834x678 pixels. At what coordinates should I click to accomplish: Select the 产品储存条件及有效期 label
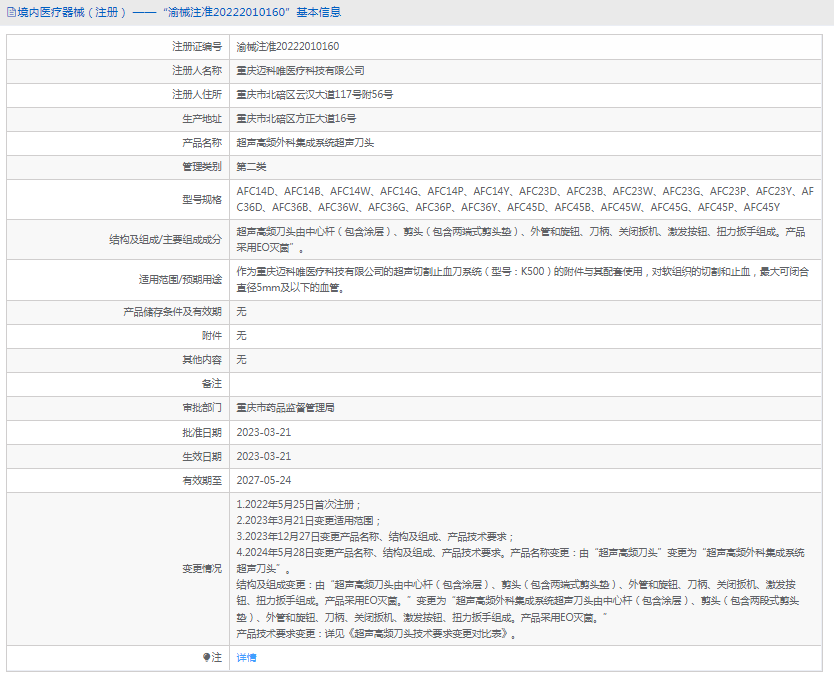point(172,312)
